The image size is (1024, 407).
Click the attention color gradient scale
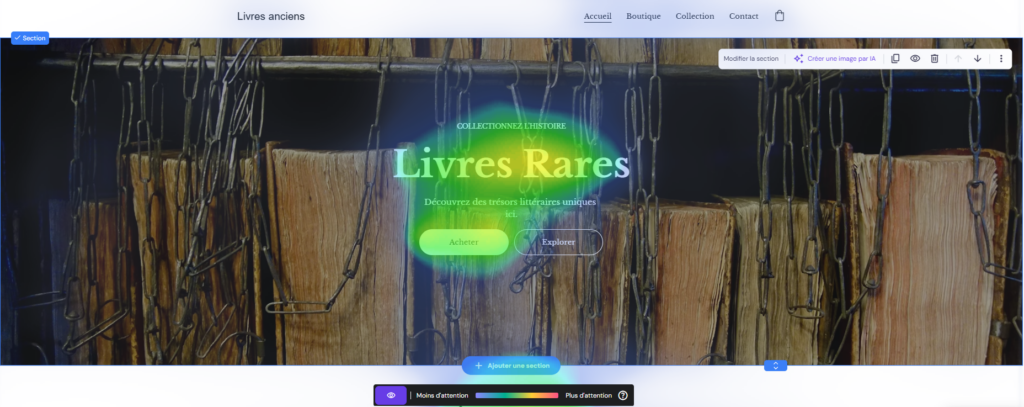point(517,395)
